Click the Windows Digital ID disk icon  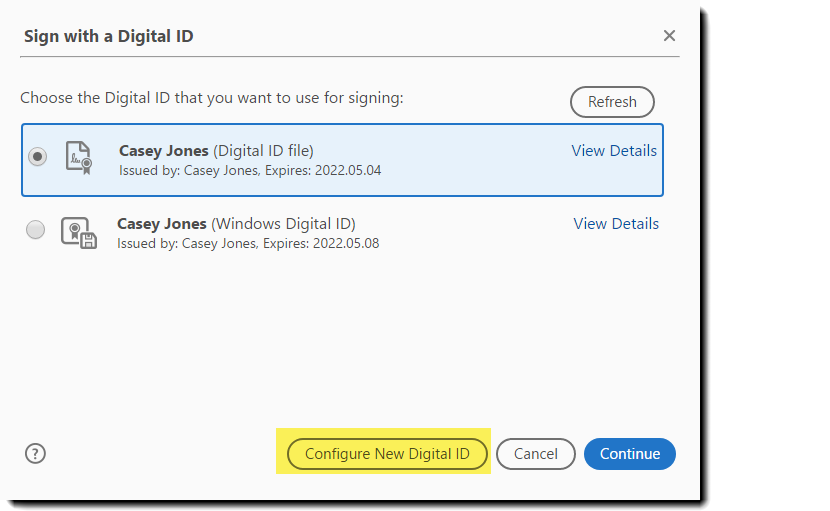click(x=78, y=231)
